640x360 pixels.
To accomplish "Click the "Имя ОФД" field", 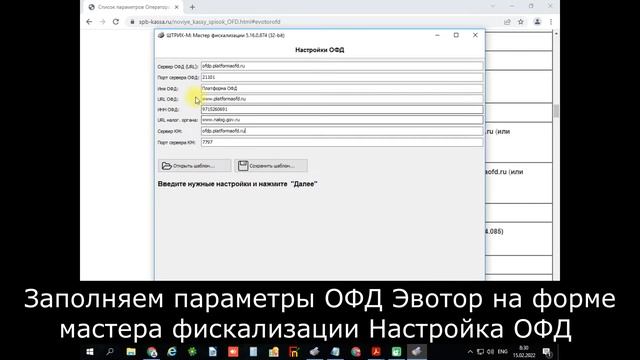I will pos(342,88).
